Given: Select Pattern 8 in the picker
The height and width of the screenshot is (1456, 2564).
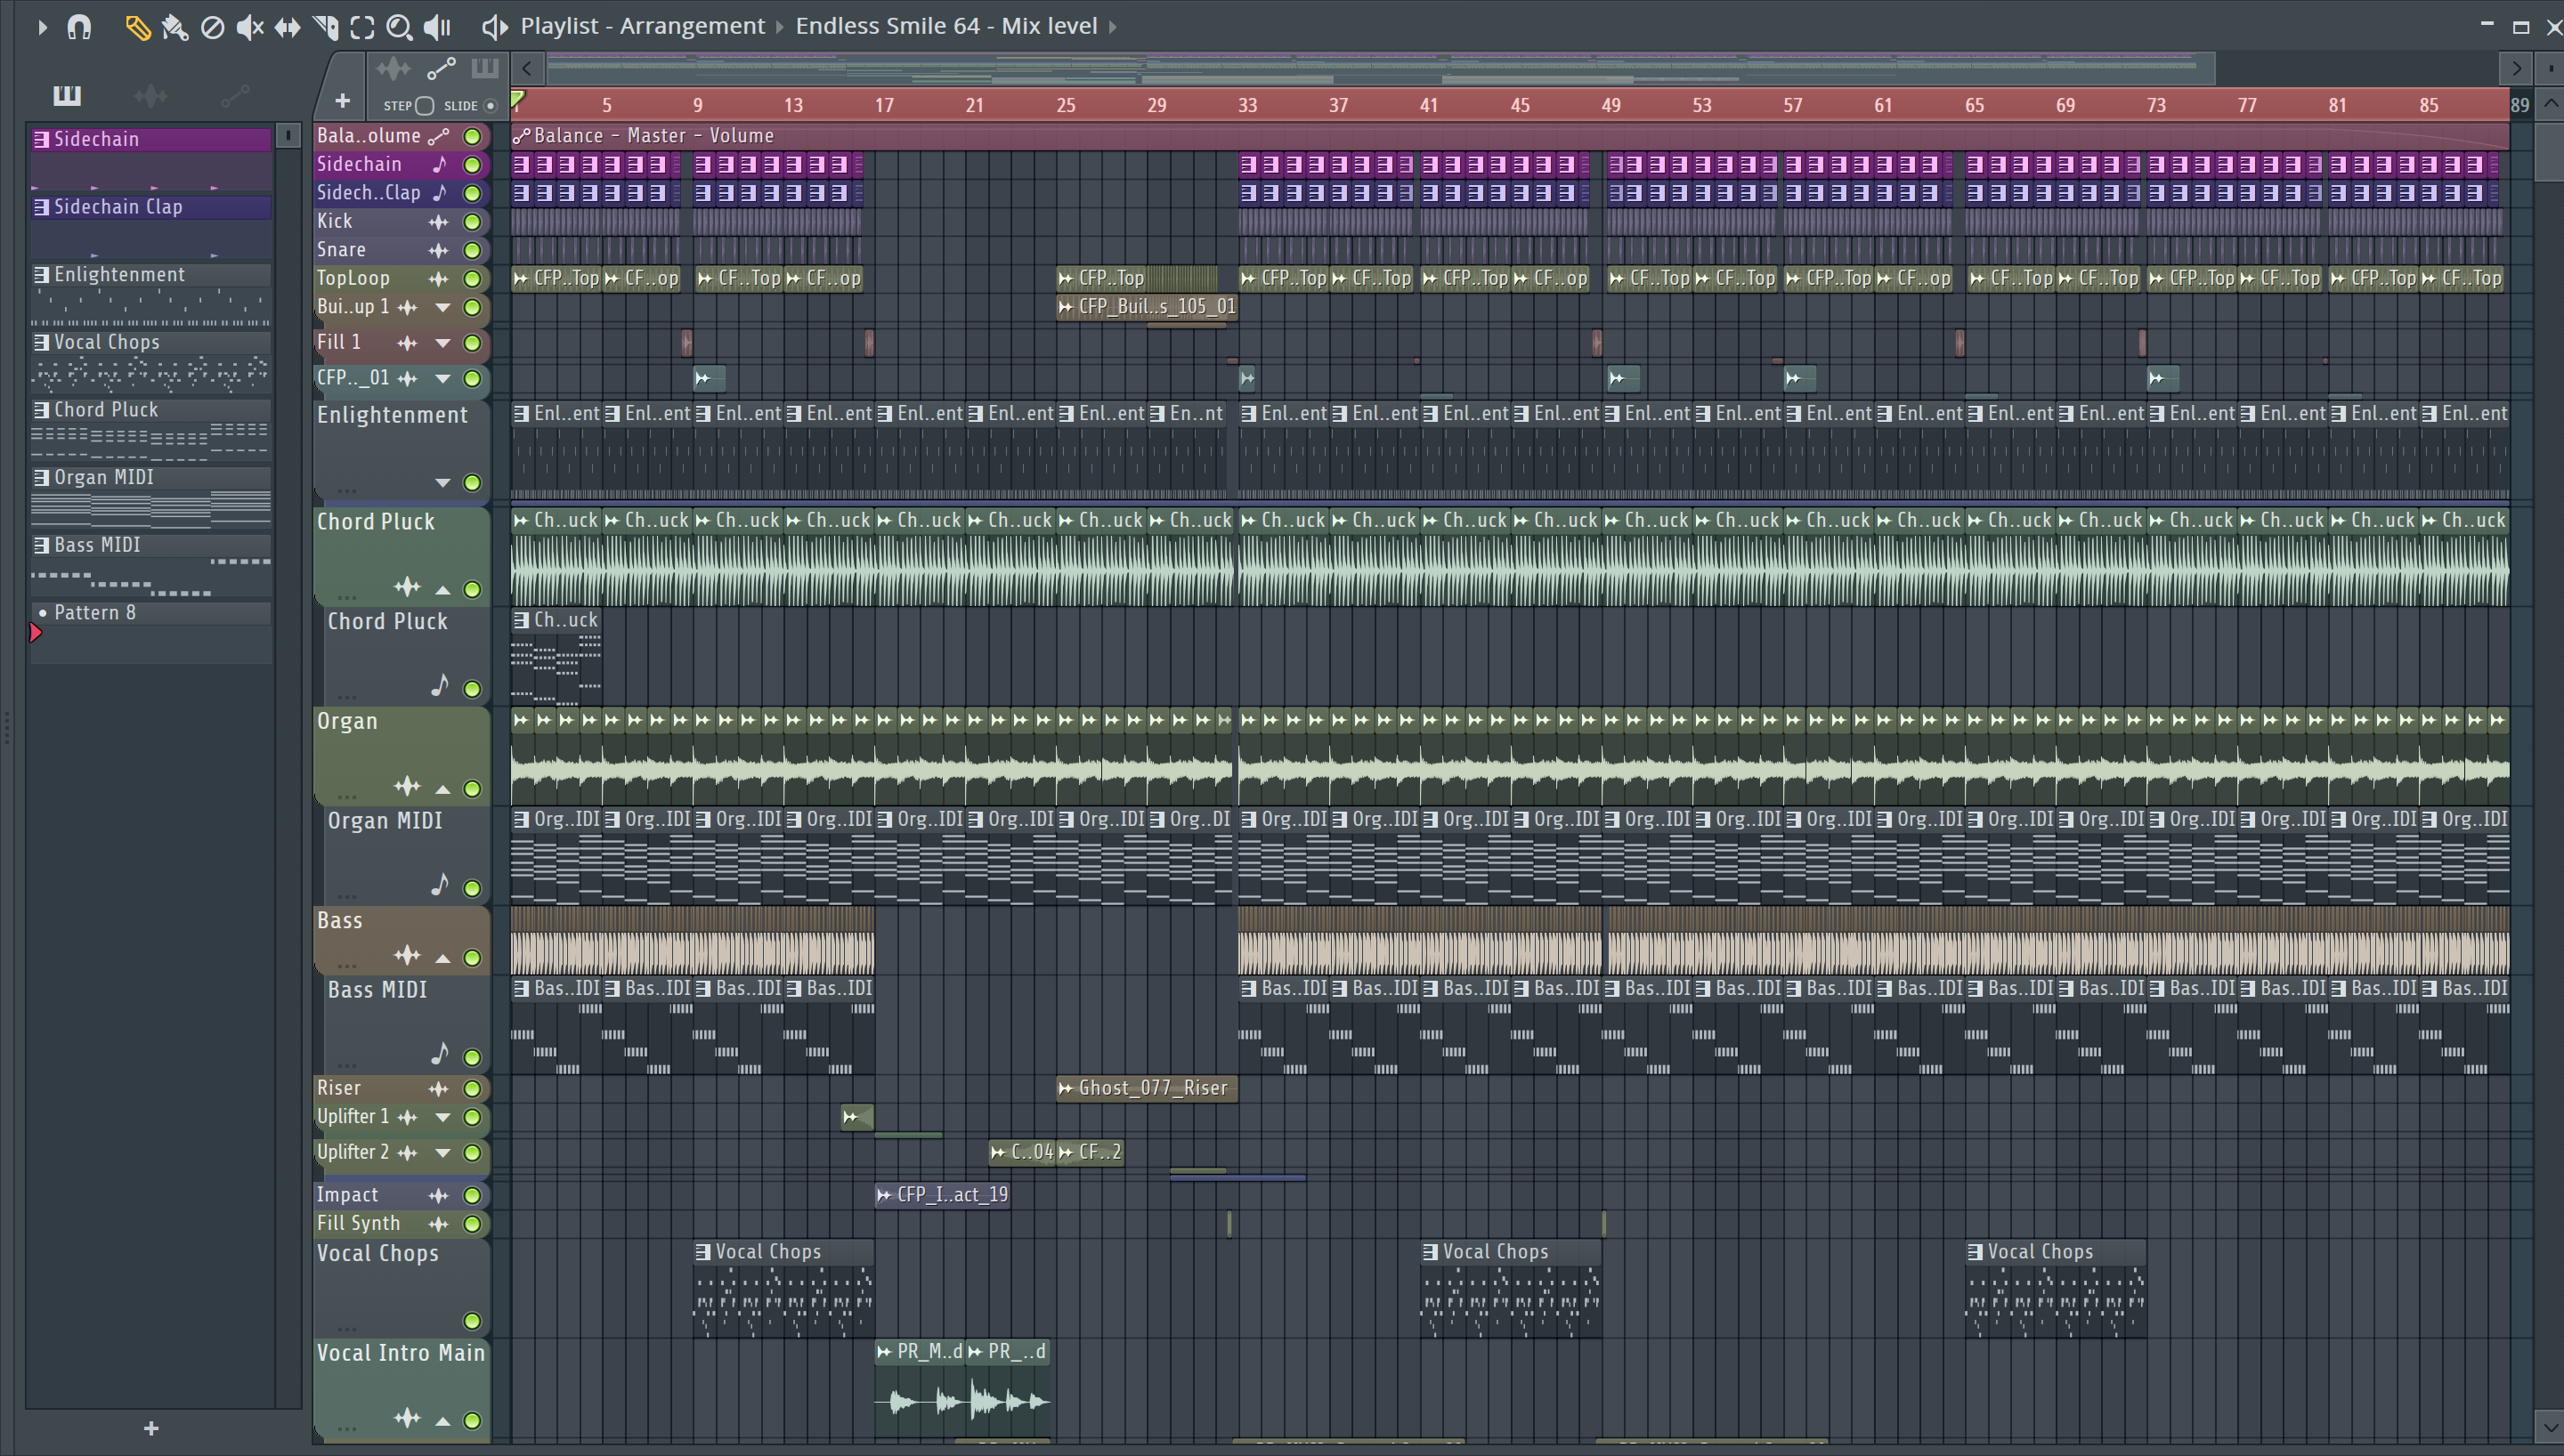Looking at the screenshot, I should 151,613.
